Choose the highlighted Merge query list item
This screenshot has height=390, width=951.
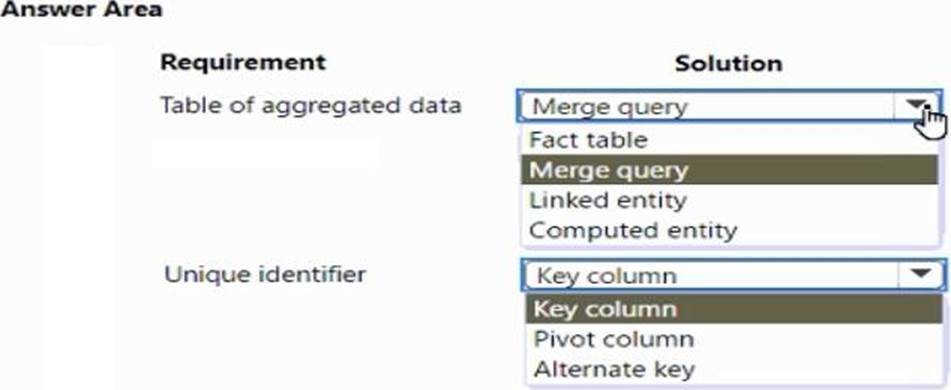click(x=730, y=170)
